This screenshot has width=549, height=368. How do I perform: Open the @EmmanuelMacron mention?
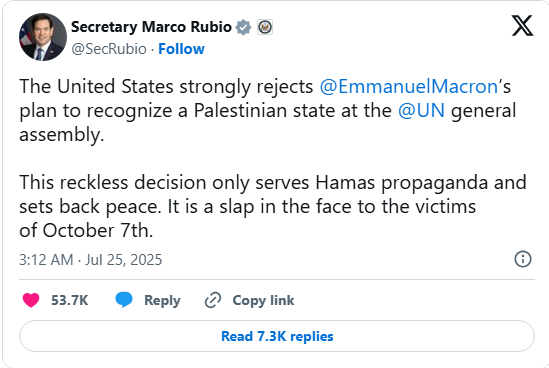pyautogui.click(x=409, y=86)
